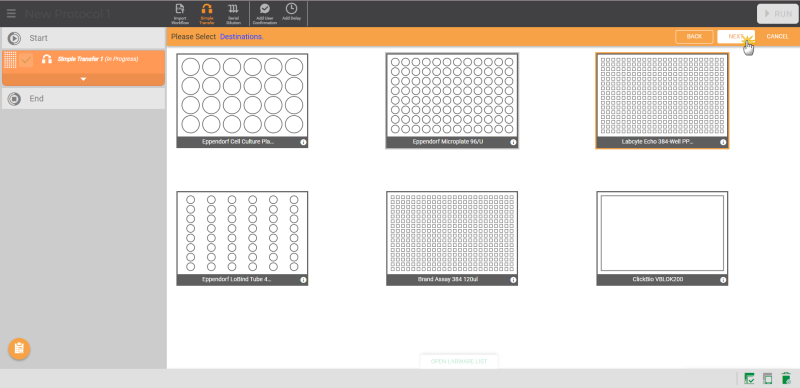Screen dimensions: 800x388
Task: Toggle the Simple Transfer 1 checkmark
Action: point(26,60)
